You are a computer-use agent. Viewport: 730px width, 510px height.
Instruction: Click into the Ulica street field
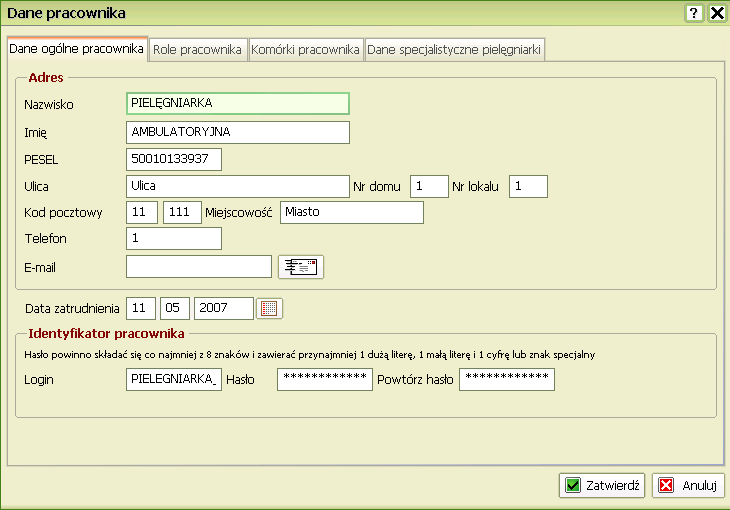click(238, 186)
